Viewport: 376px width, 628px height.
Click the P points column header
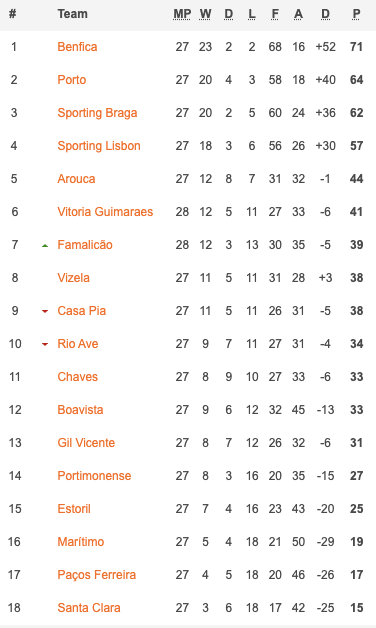pos(356,14)
